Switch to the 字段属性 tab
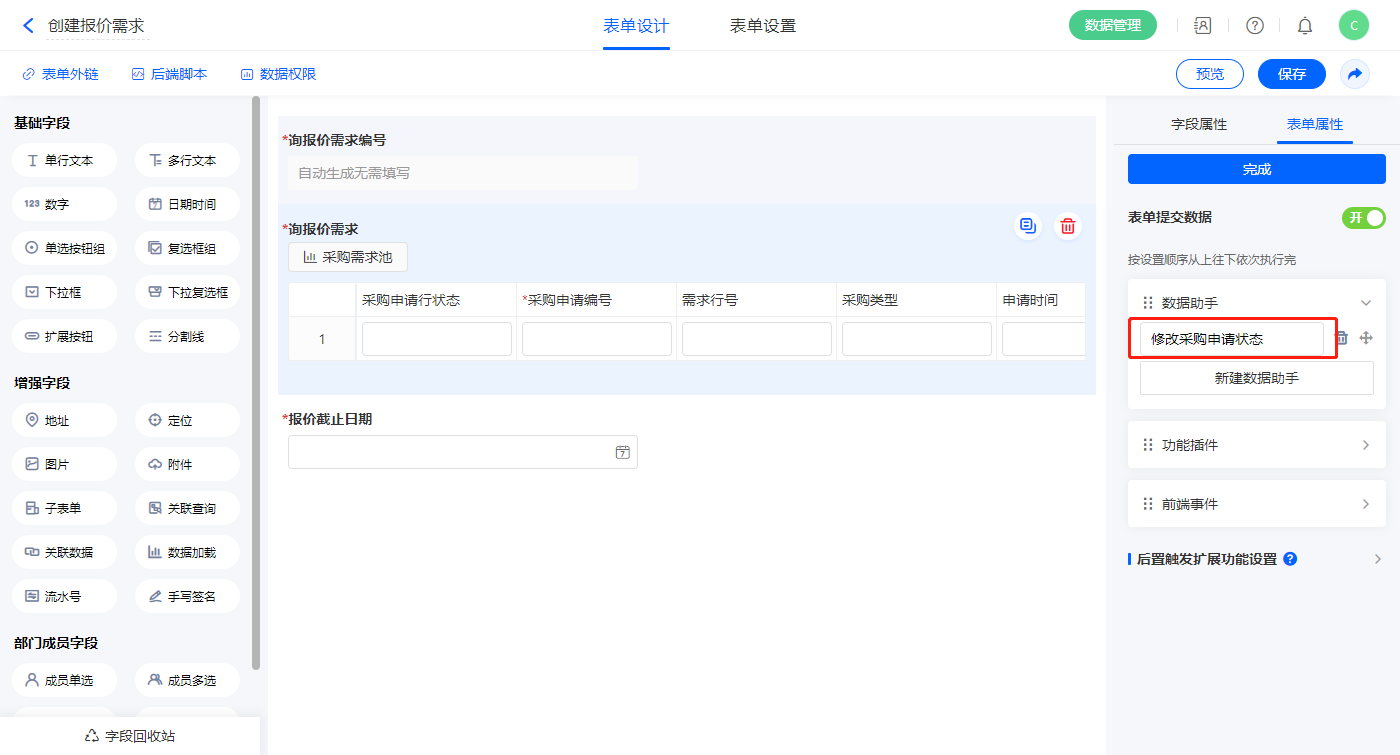 point(1198,124)
